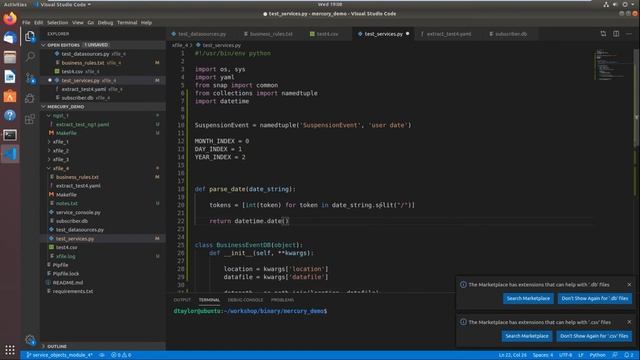Click Don't Show Again for '.csv' files
Screen dimensions: 640x360
[x=594, y=336]
